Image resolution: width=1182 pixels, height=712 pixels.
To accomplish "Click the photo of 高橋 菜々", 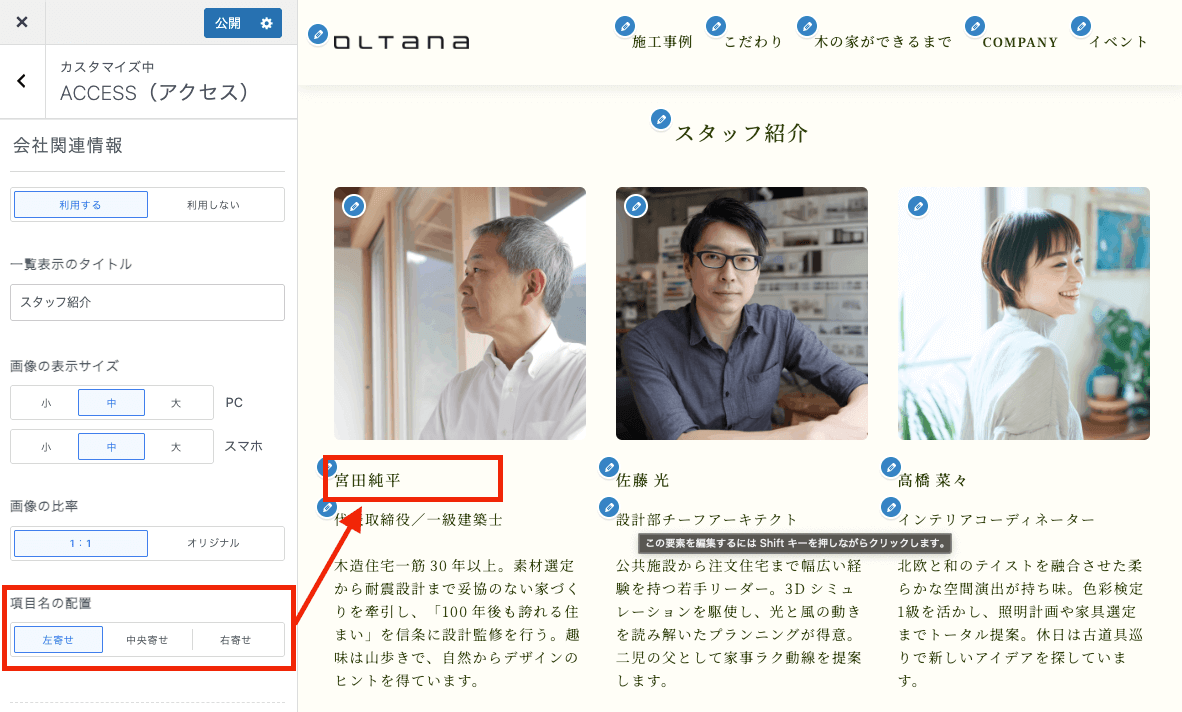I will tap(1024, 313).
